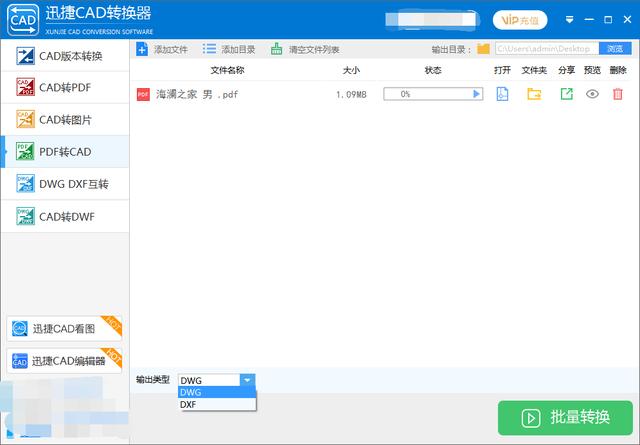Click the output directory folder icon
Screen dimensions: 640x445
click(483, 49)
